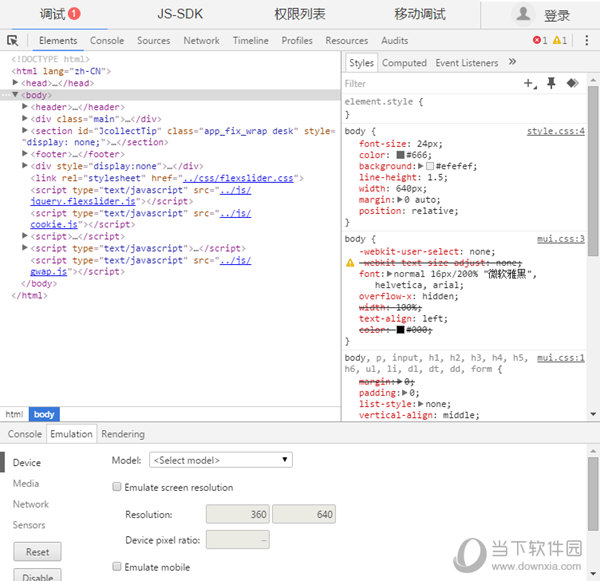The height and width of the screenshot is (581, 600).
Task: Expand the header element node
Action: click(x=25, y=106)
